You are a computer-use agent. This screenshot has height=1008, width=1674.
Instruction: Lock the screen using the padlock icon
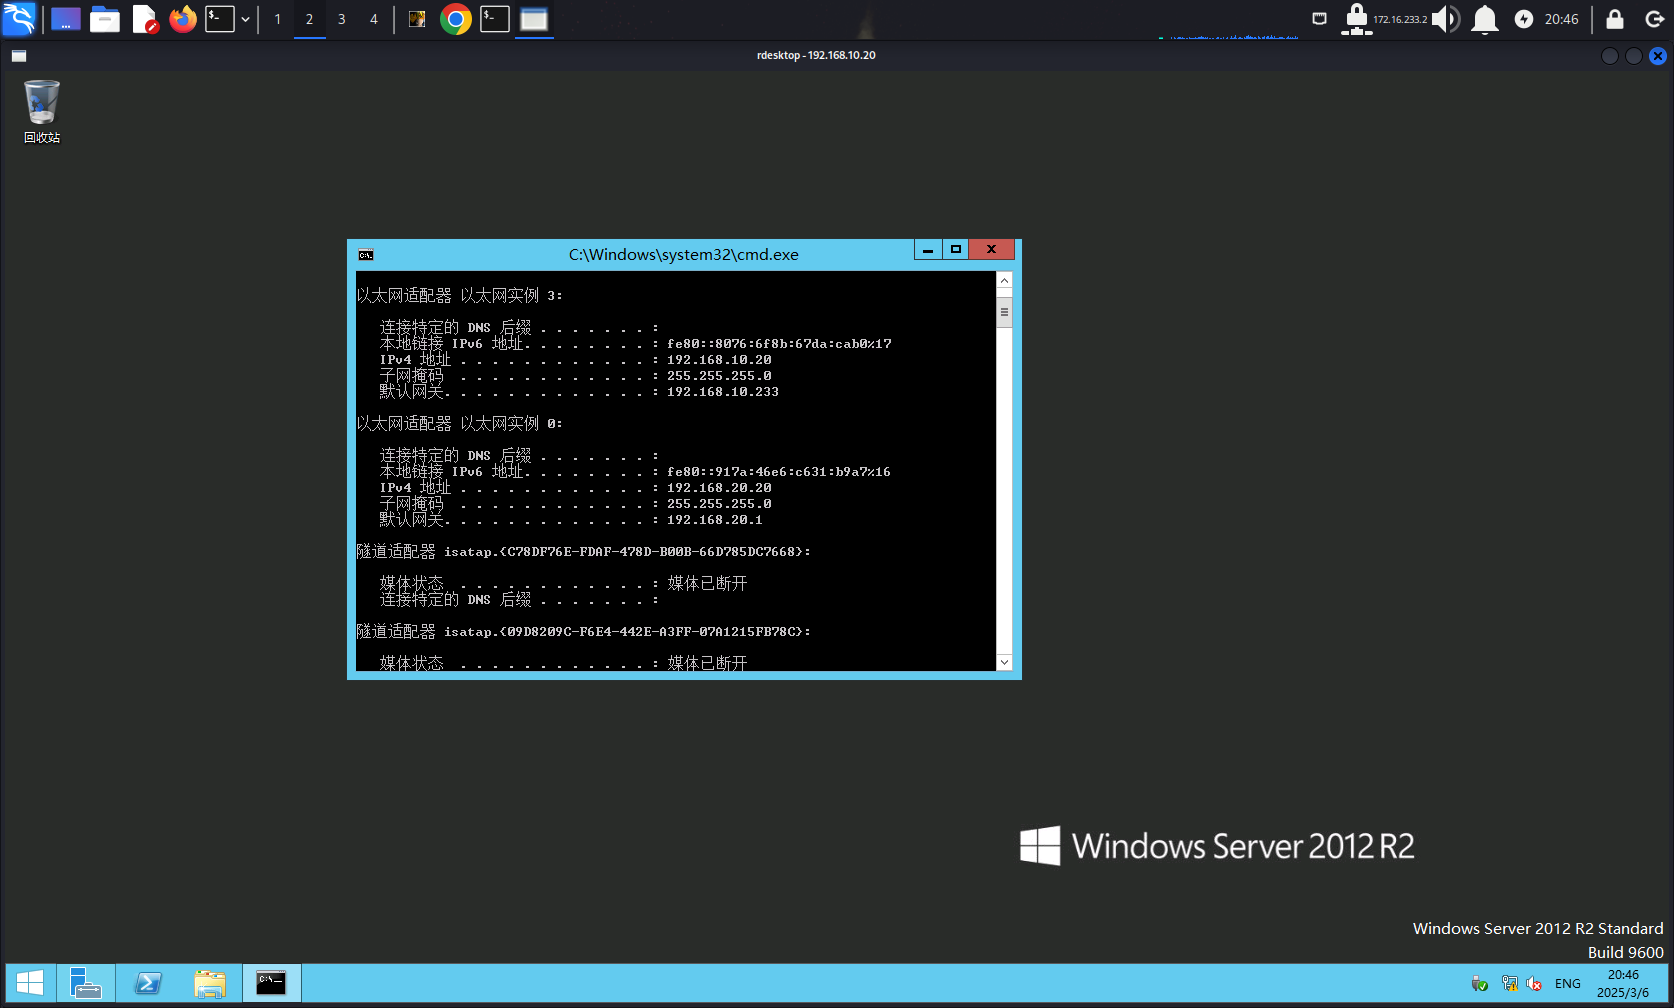click(1615, 19)
